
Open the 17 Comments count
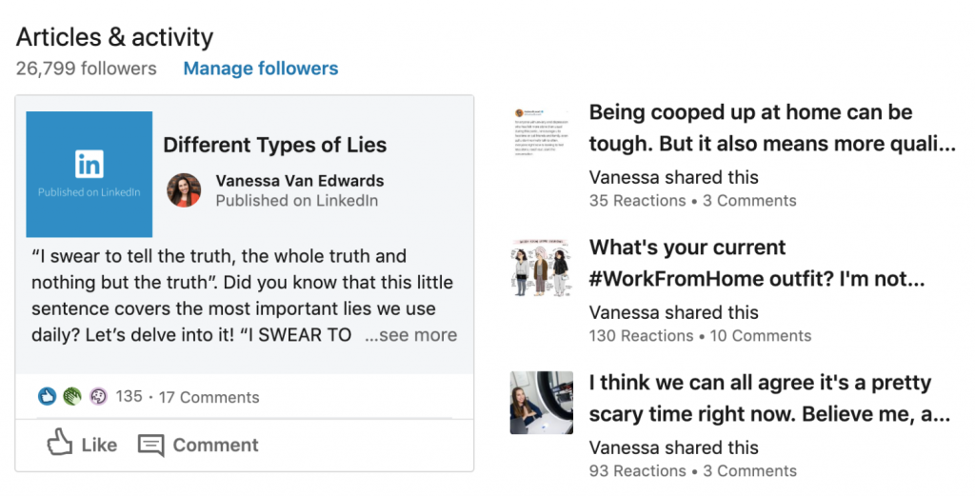point(209,397)
